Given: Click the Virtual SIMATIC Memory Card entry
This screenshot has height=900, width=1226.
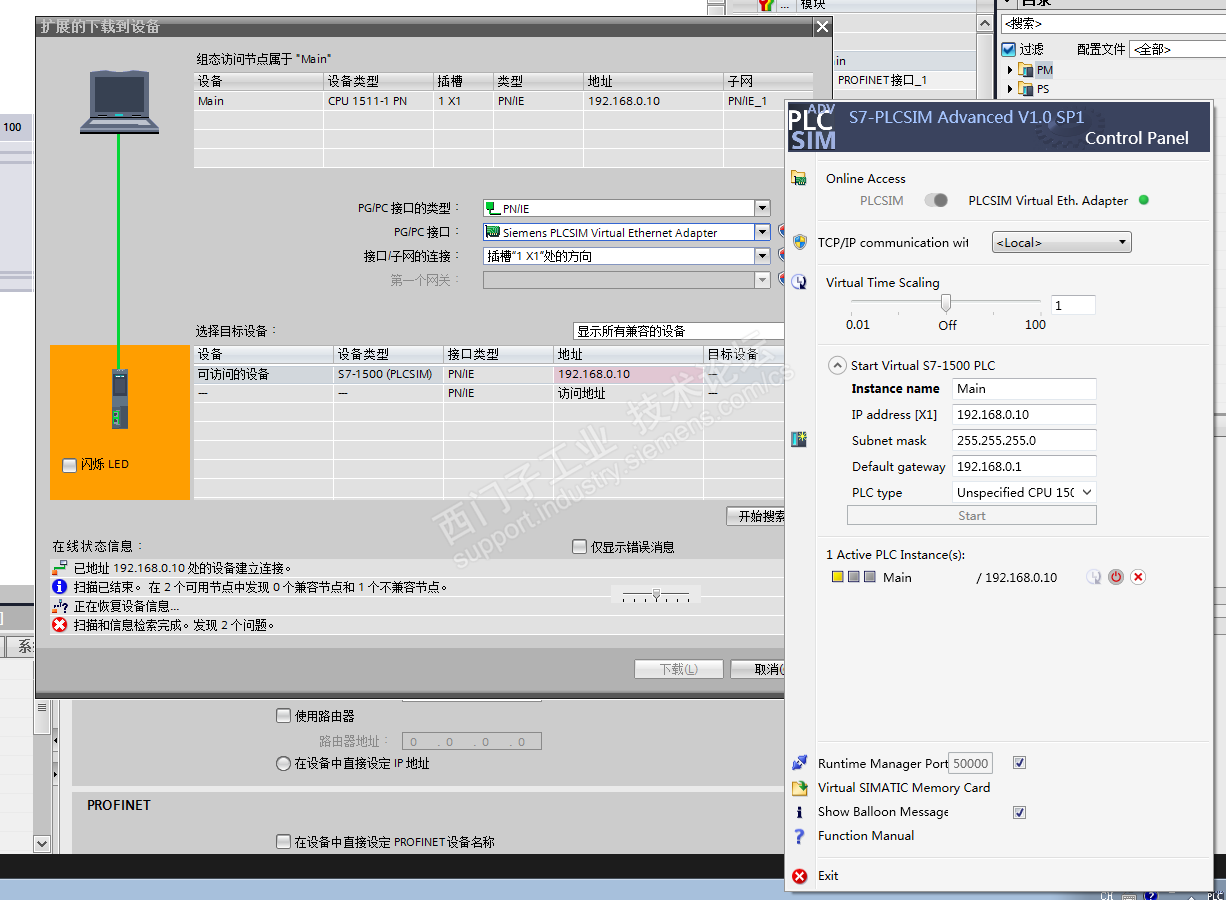Looking at the screenshot, I should (x=904, y=788).
